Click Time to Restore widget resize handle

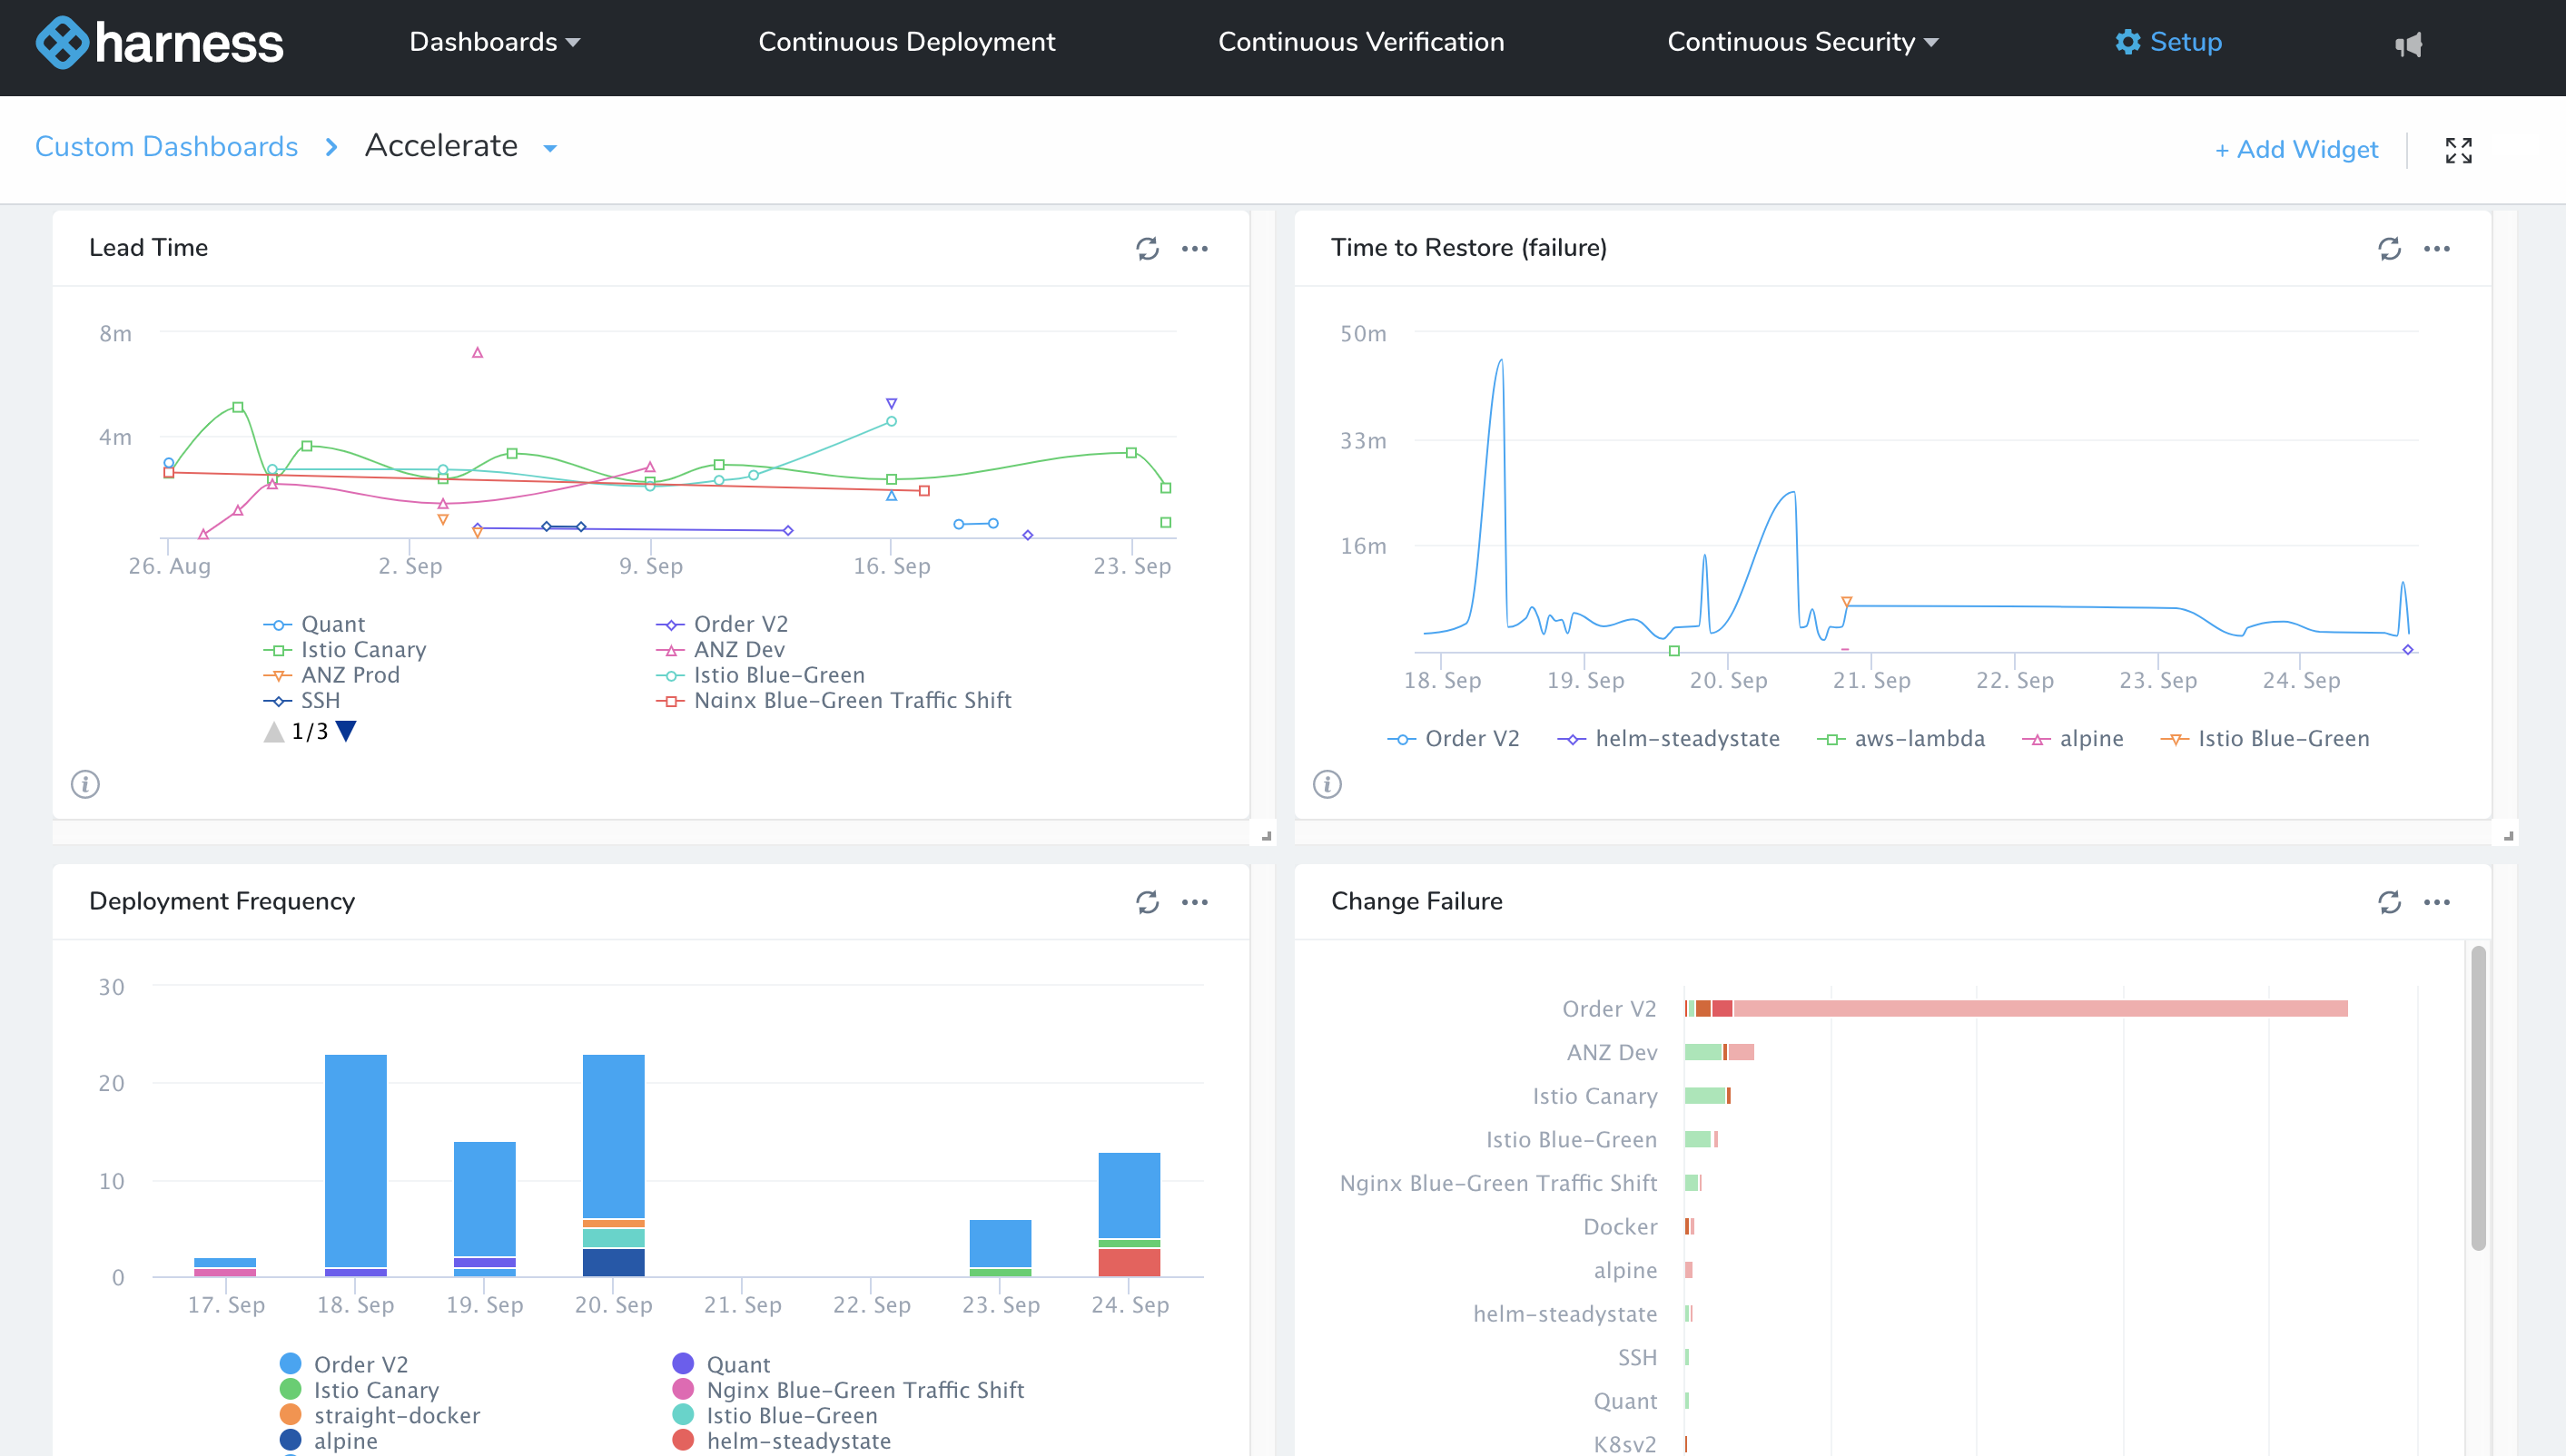pos(2508,835)
